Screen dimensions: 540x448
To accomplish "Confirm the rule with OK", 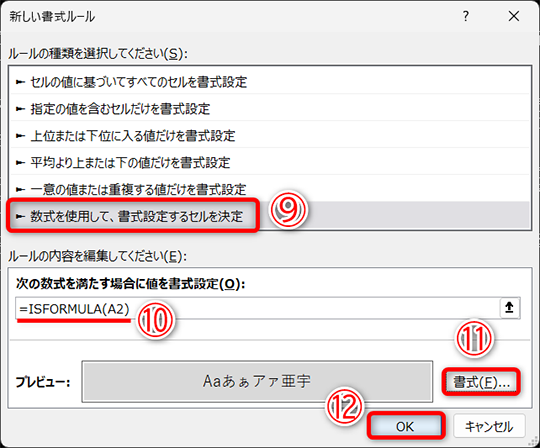I will [x=405, y=426].
